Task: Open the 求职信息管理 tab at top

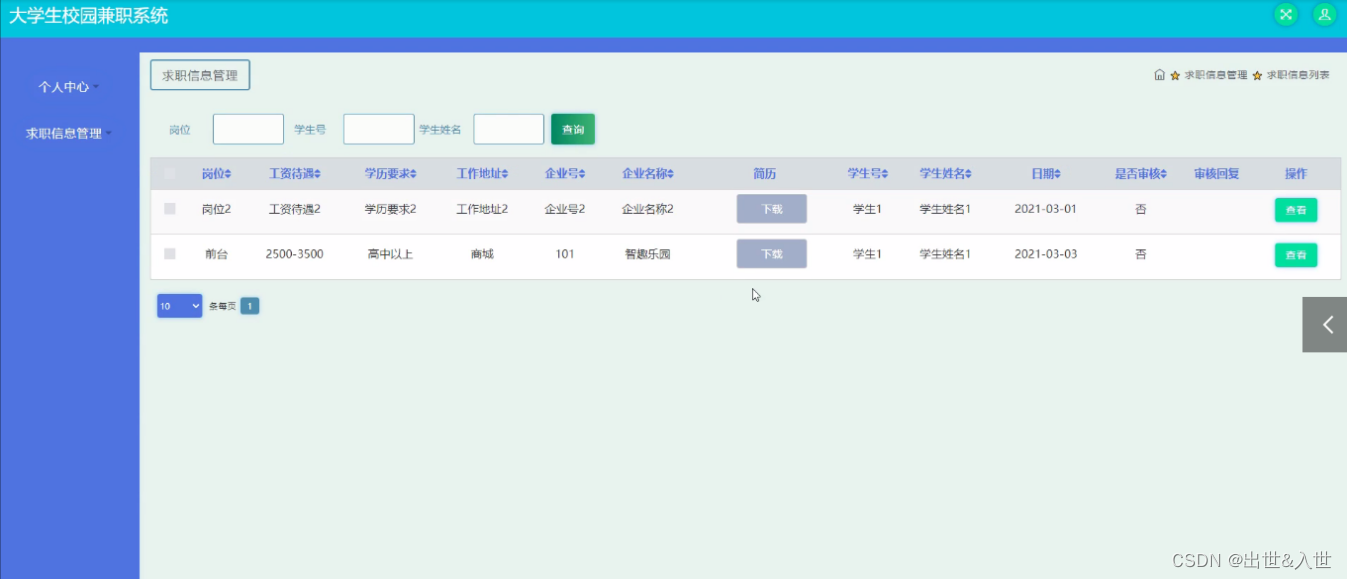Action: coord(200,75)
